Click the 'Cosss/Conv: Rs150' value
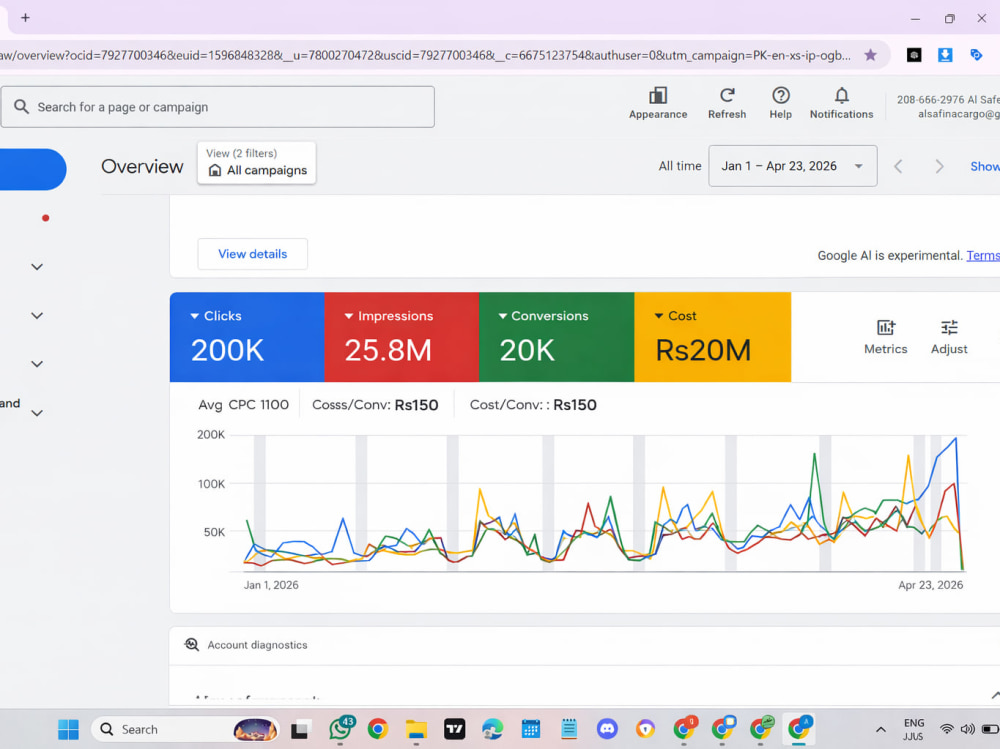Viewport: 1000px width, 749px height. pyautogui.click(x=375, y=404)
